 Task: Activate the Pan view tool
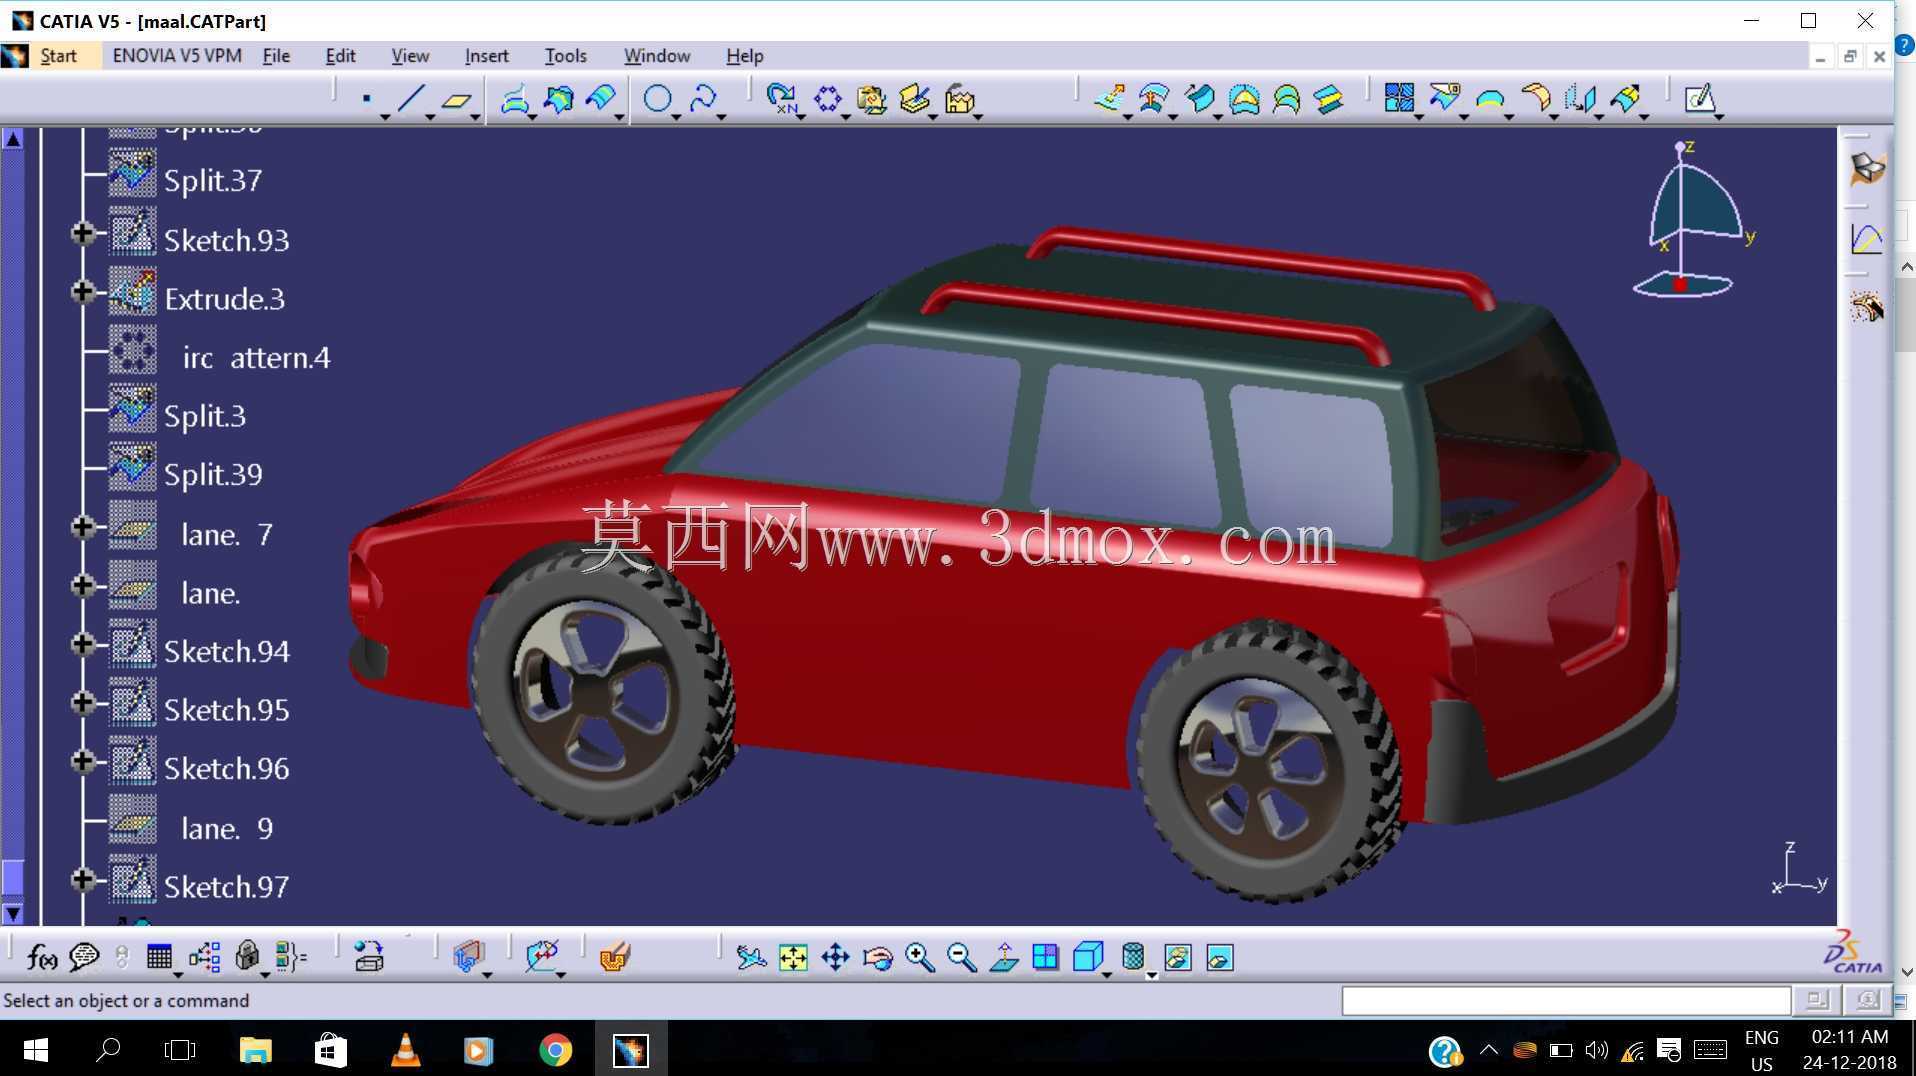pos(835,957)
